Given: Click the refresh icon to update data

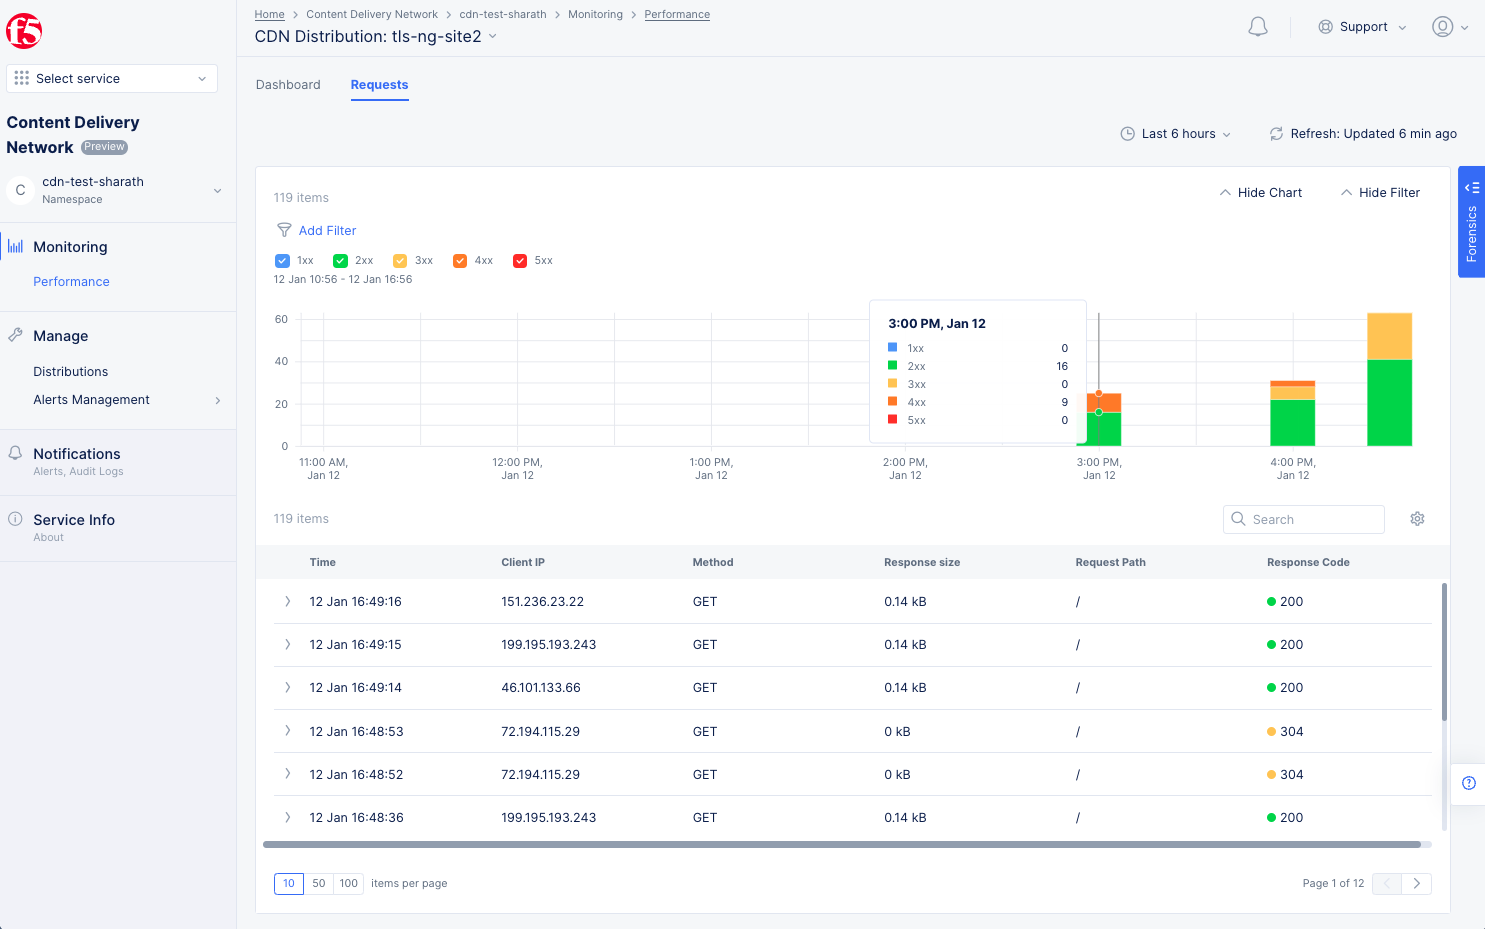Looking at the screenshot, I should (x=1276, y=133).
